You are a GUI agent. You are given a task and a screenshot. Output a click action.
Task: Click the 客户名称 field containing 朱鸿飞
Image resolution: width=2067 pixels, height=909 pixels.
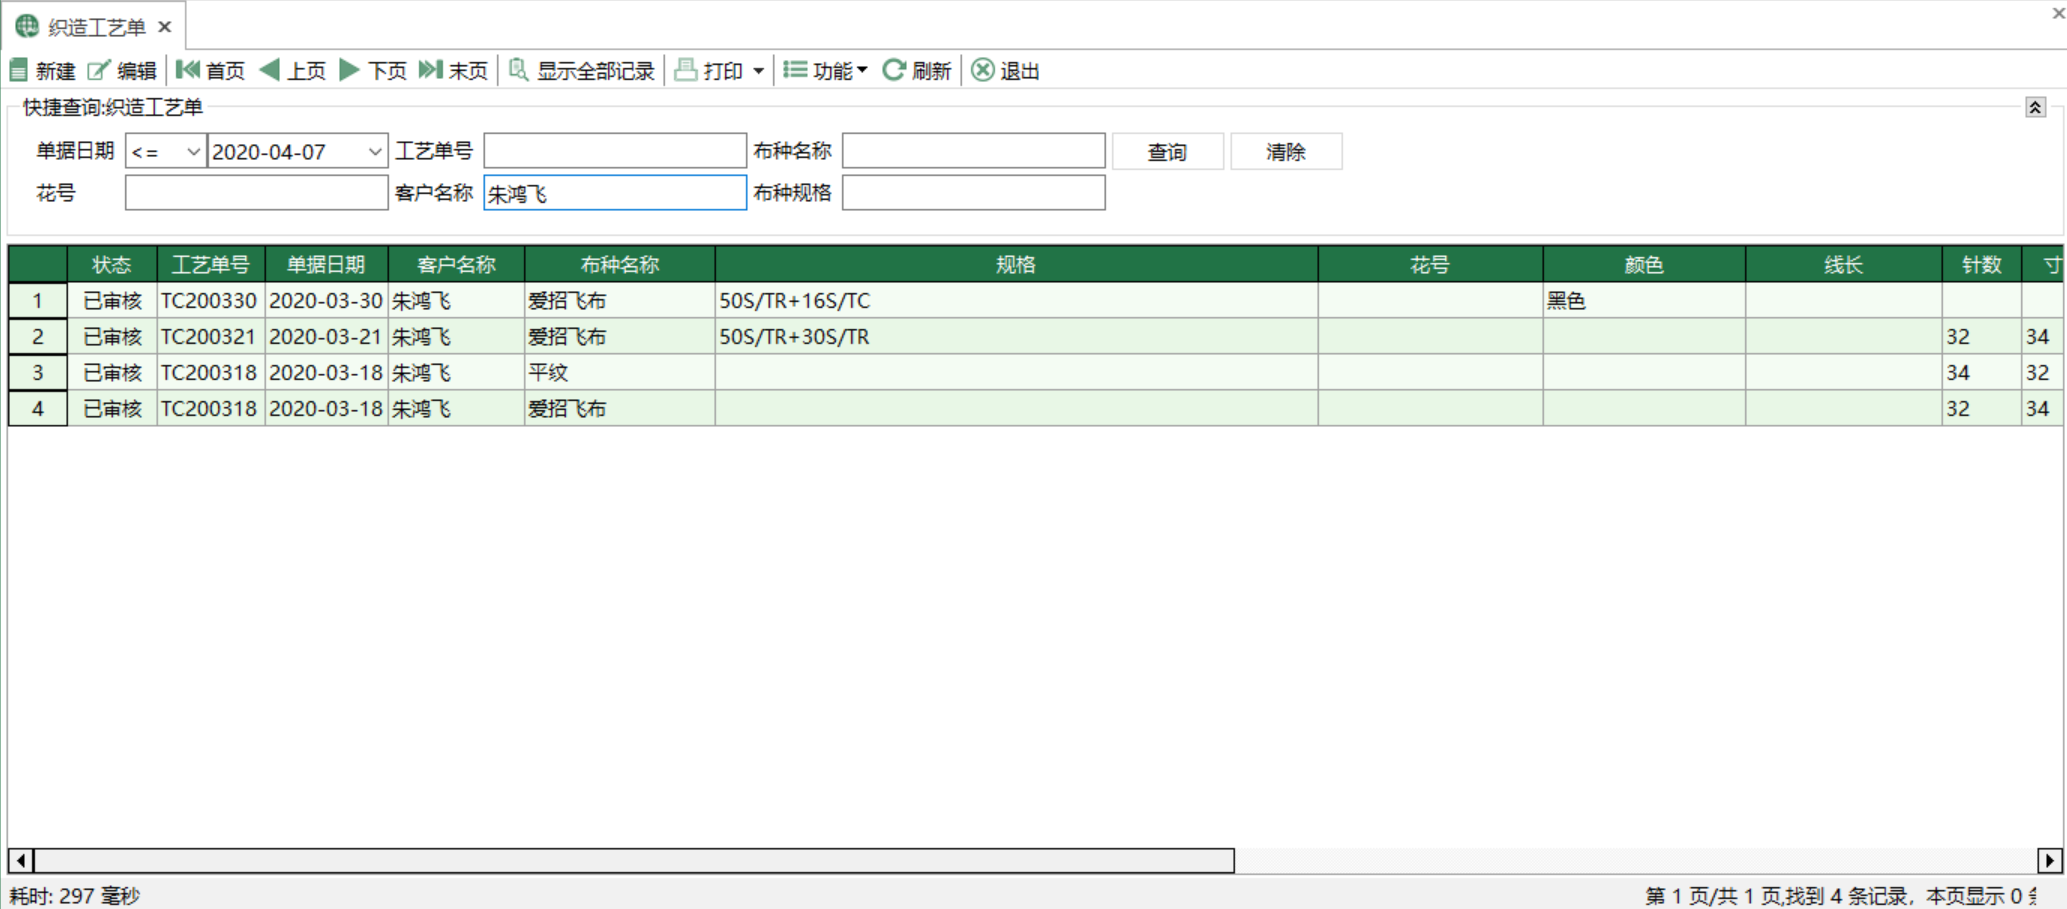click(615, 192)
